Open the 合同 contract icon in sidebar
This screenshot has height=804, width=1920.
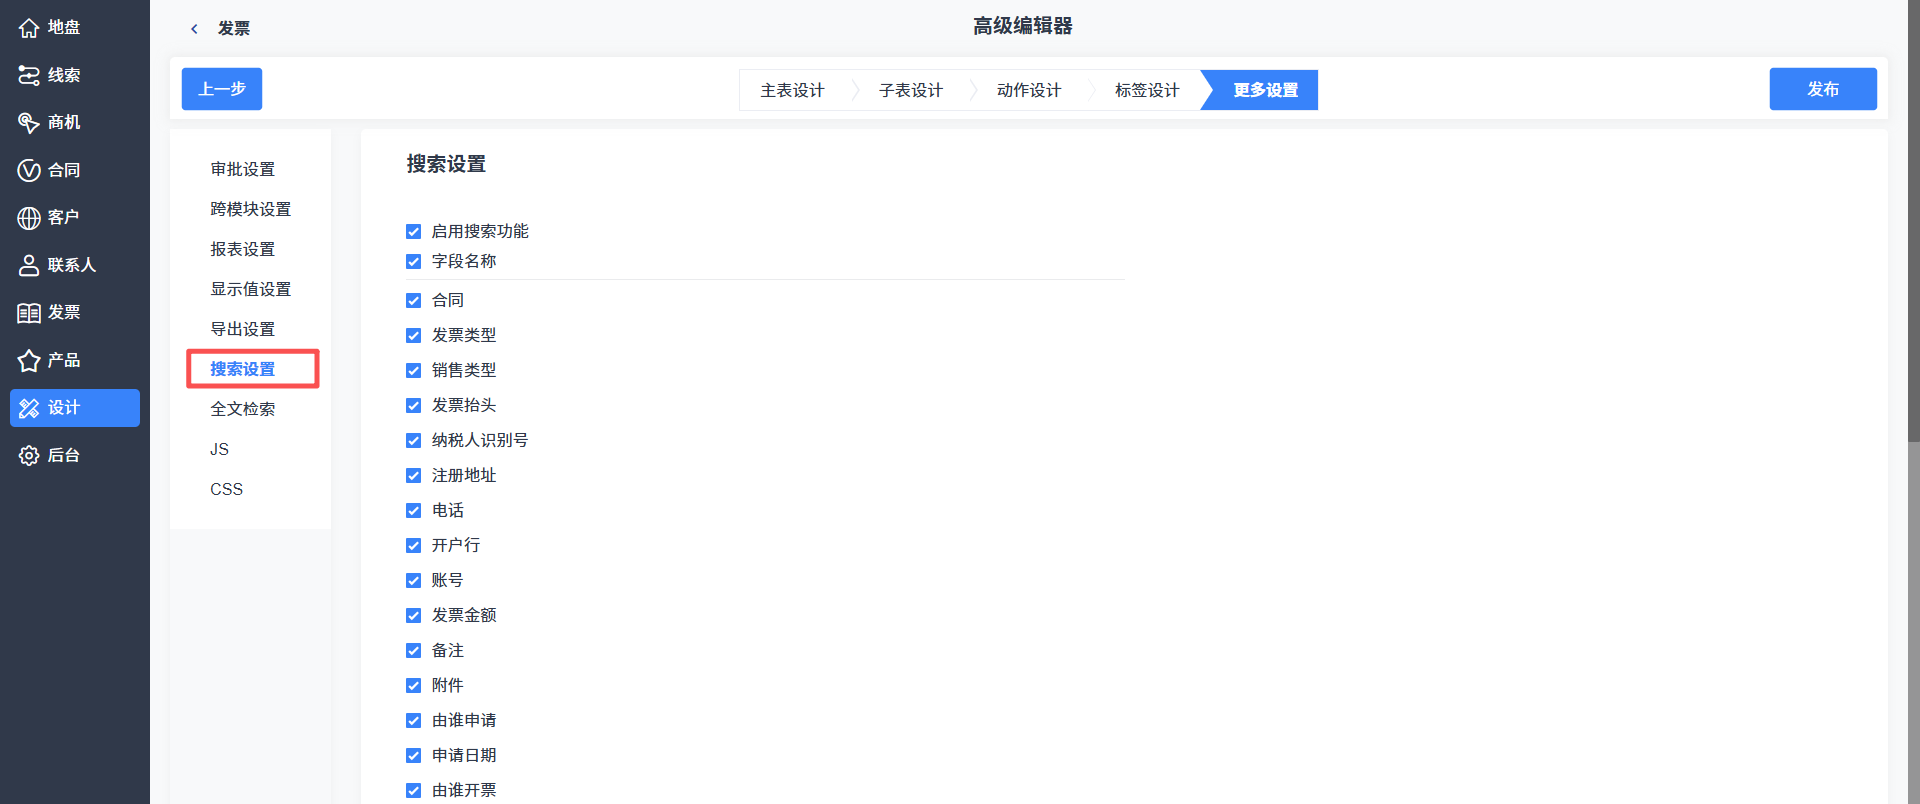29,170
